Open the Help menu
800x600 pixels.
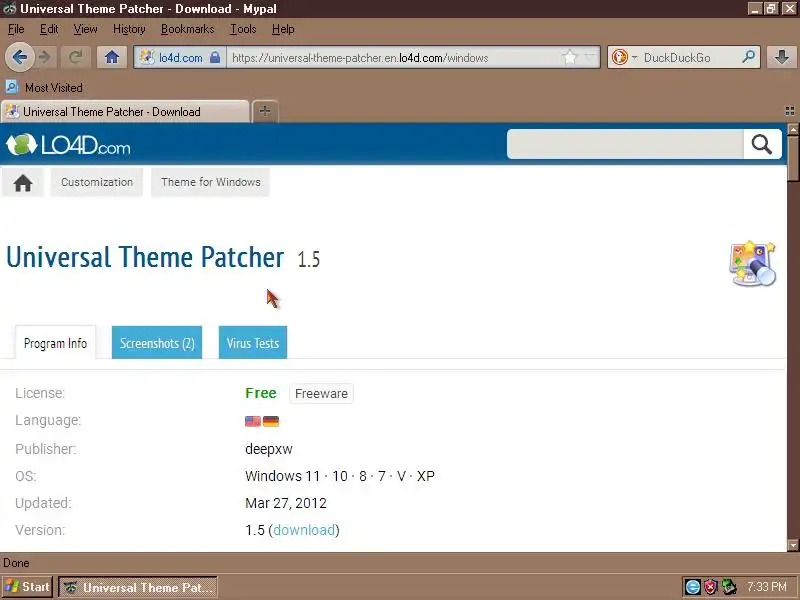click(x=283, y=29)
